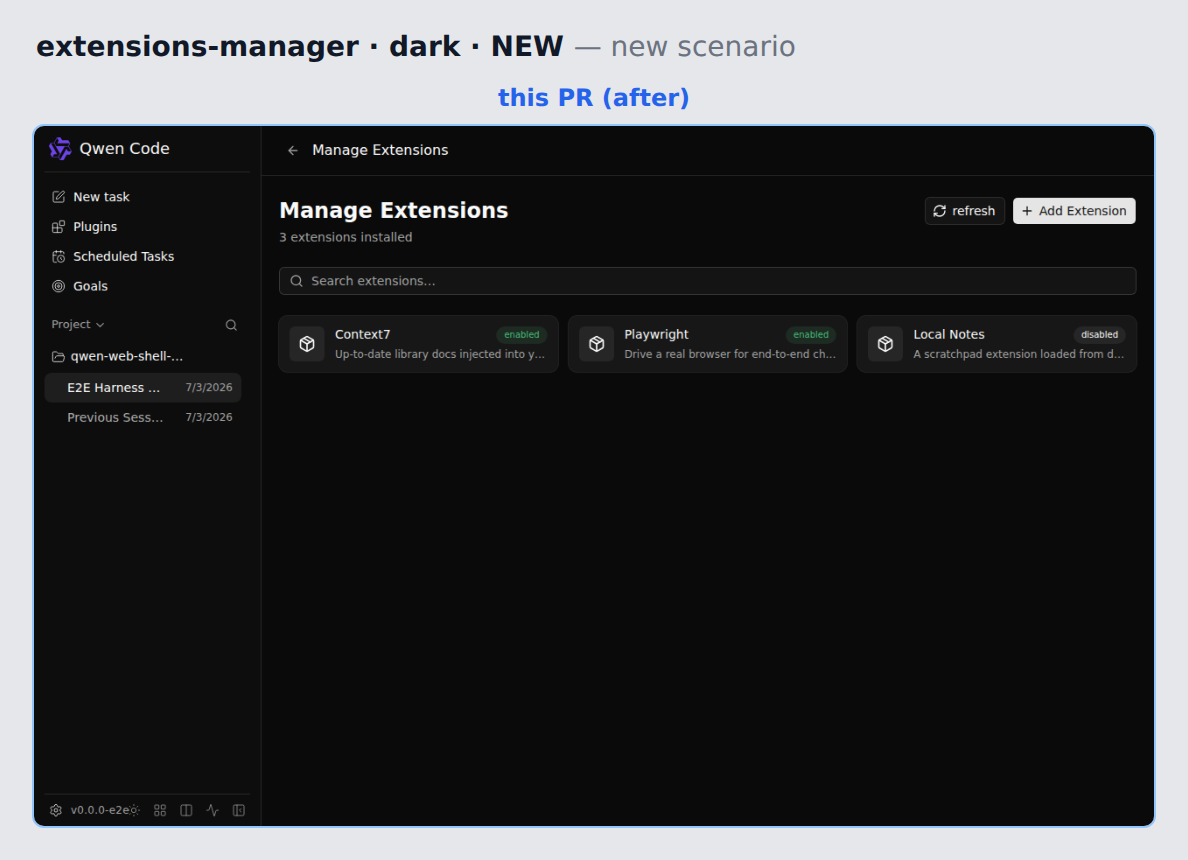This screenshot has height=860, width=1188.
Task: Open the Local Notes extension card
Action: pyautogui.click(x=996, y=344)
